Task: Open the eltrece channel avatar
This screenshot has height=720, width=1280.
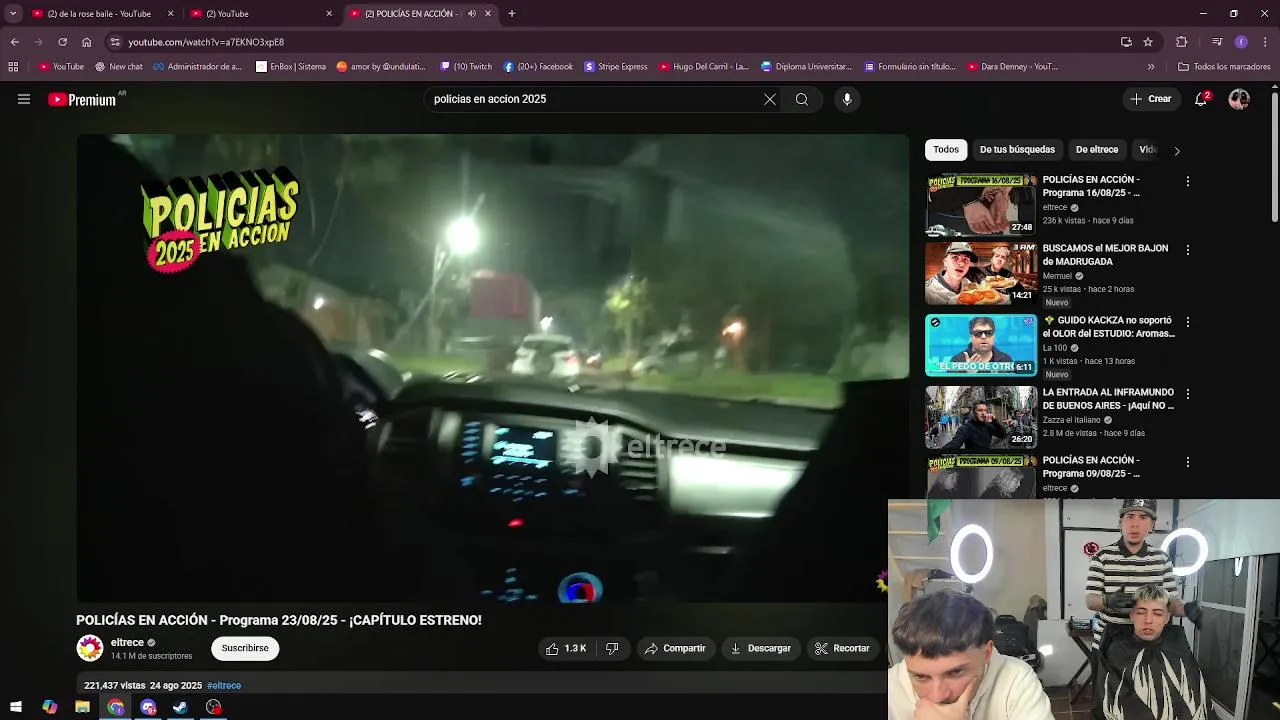Action: coord(90,648)
